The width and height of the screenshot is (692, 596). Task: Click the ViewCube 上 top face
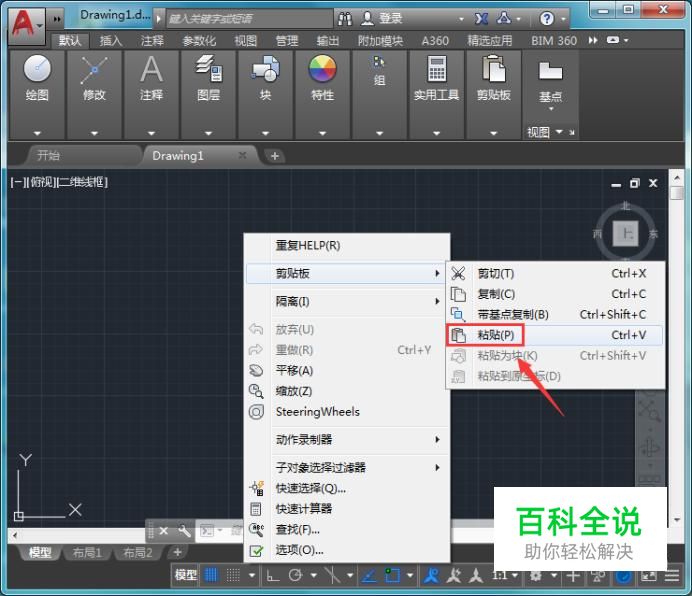(626, 233)
